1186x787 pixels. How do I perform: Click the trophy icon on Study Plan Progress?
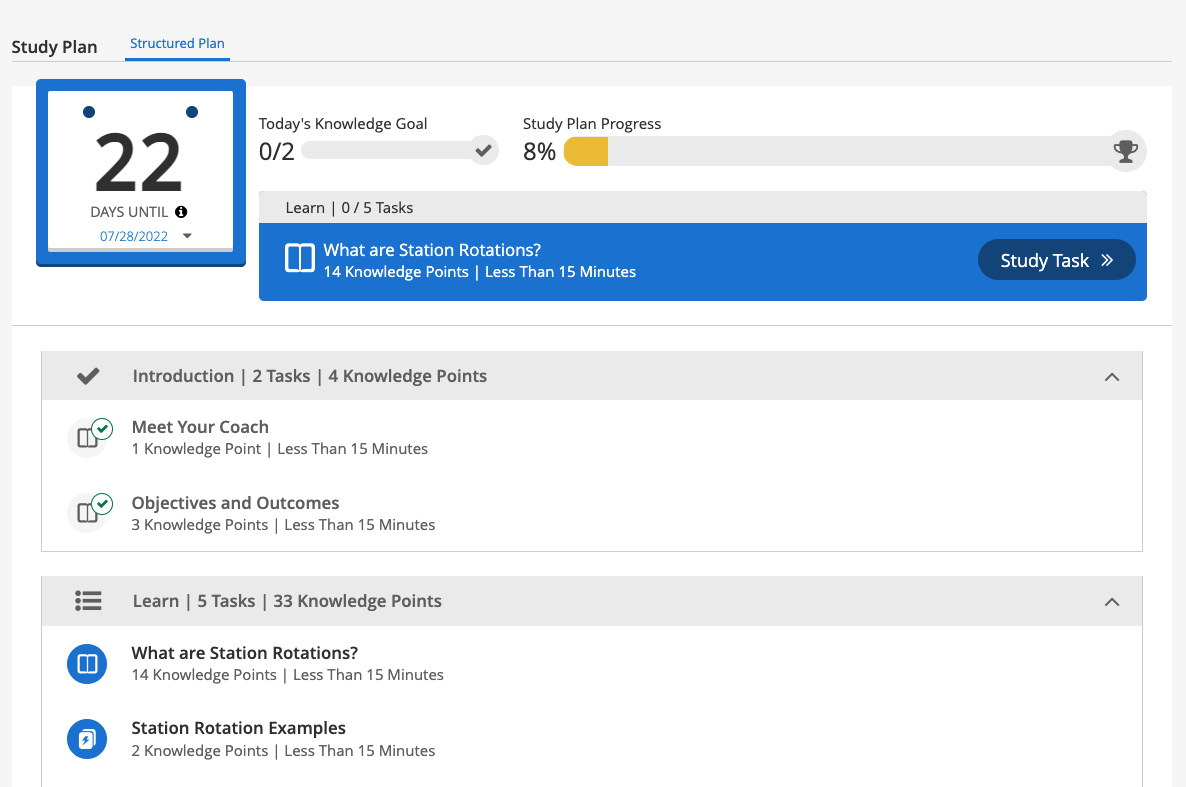pyautogui.click(x=1126, y=151)
